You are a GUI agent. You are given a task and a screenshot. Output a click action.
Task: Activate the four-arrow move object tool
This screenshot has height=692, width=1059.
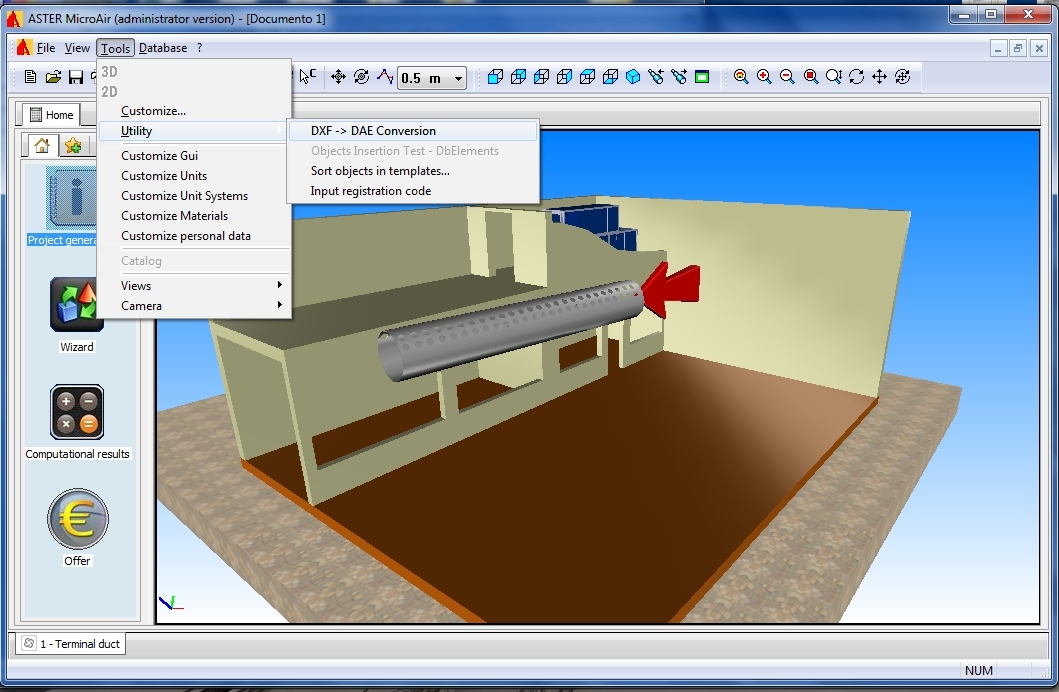pos(338,77)
